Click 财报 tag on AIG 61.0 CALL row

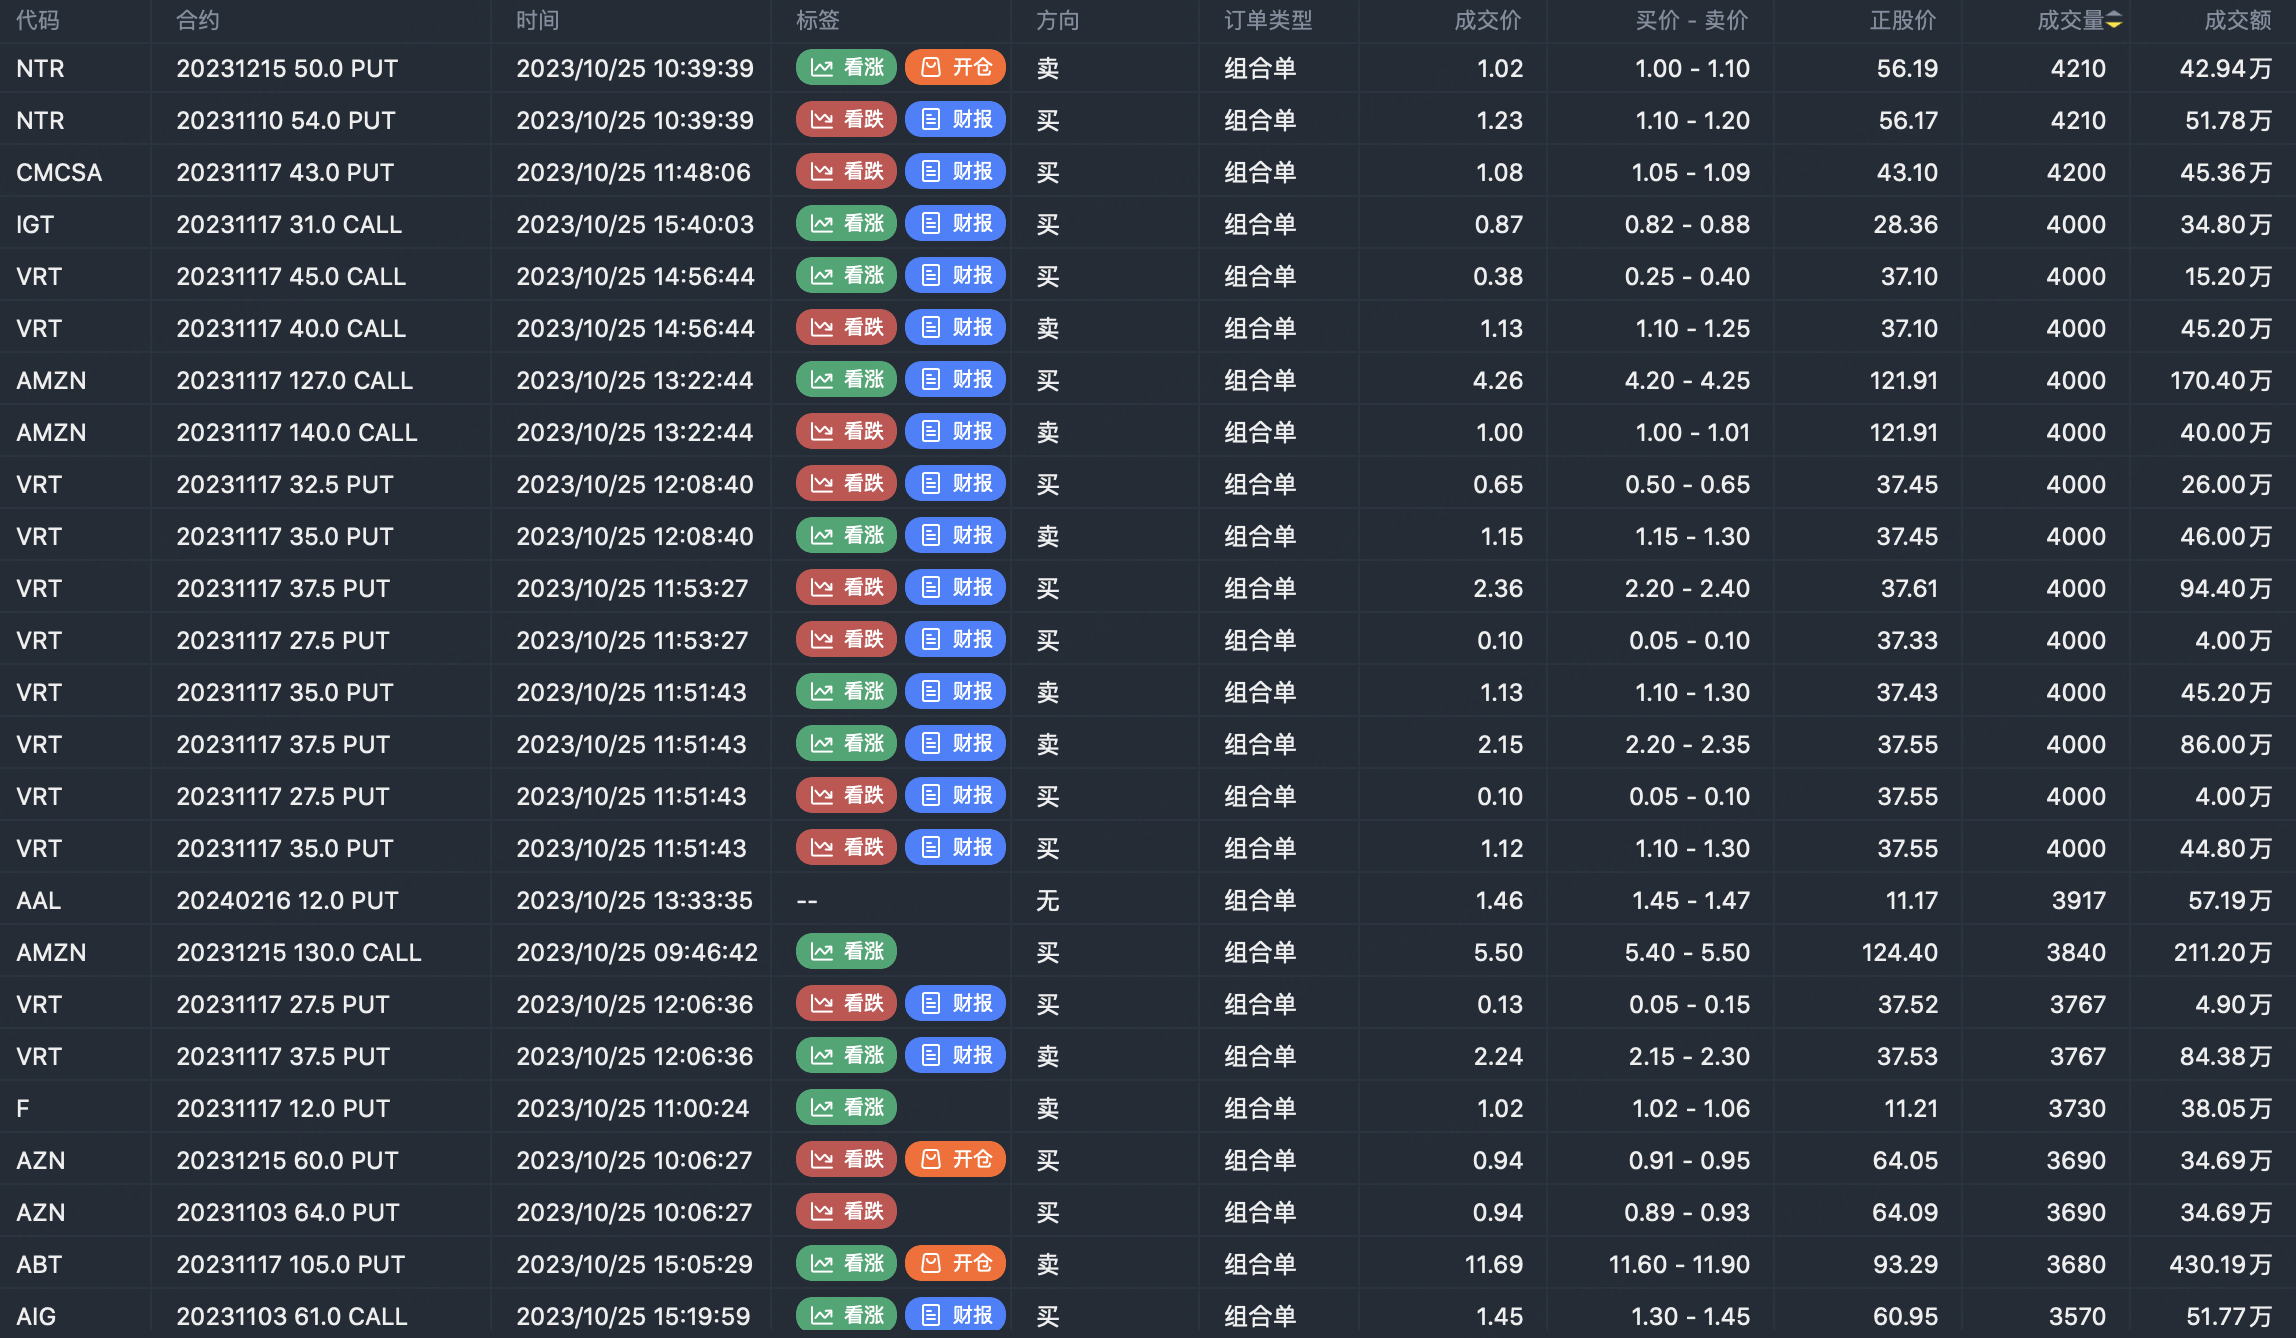click(x=956, y=1316)
